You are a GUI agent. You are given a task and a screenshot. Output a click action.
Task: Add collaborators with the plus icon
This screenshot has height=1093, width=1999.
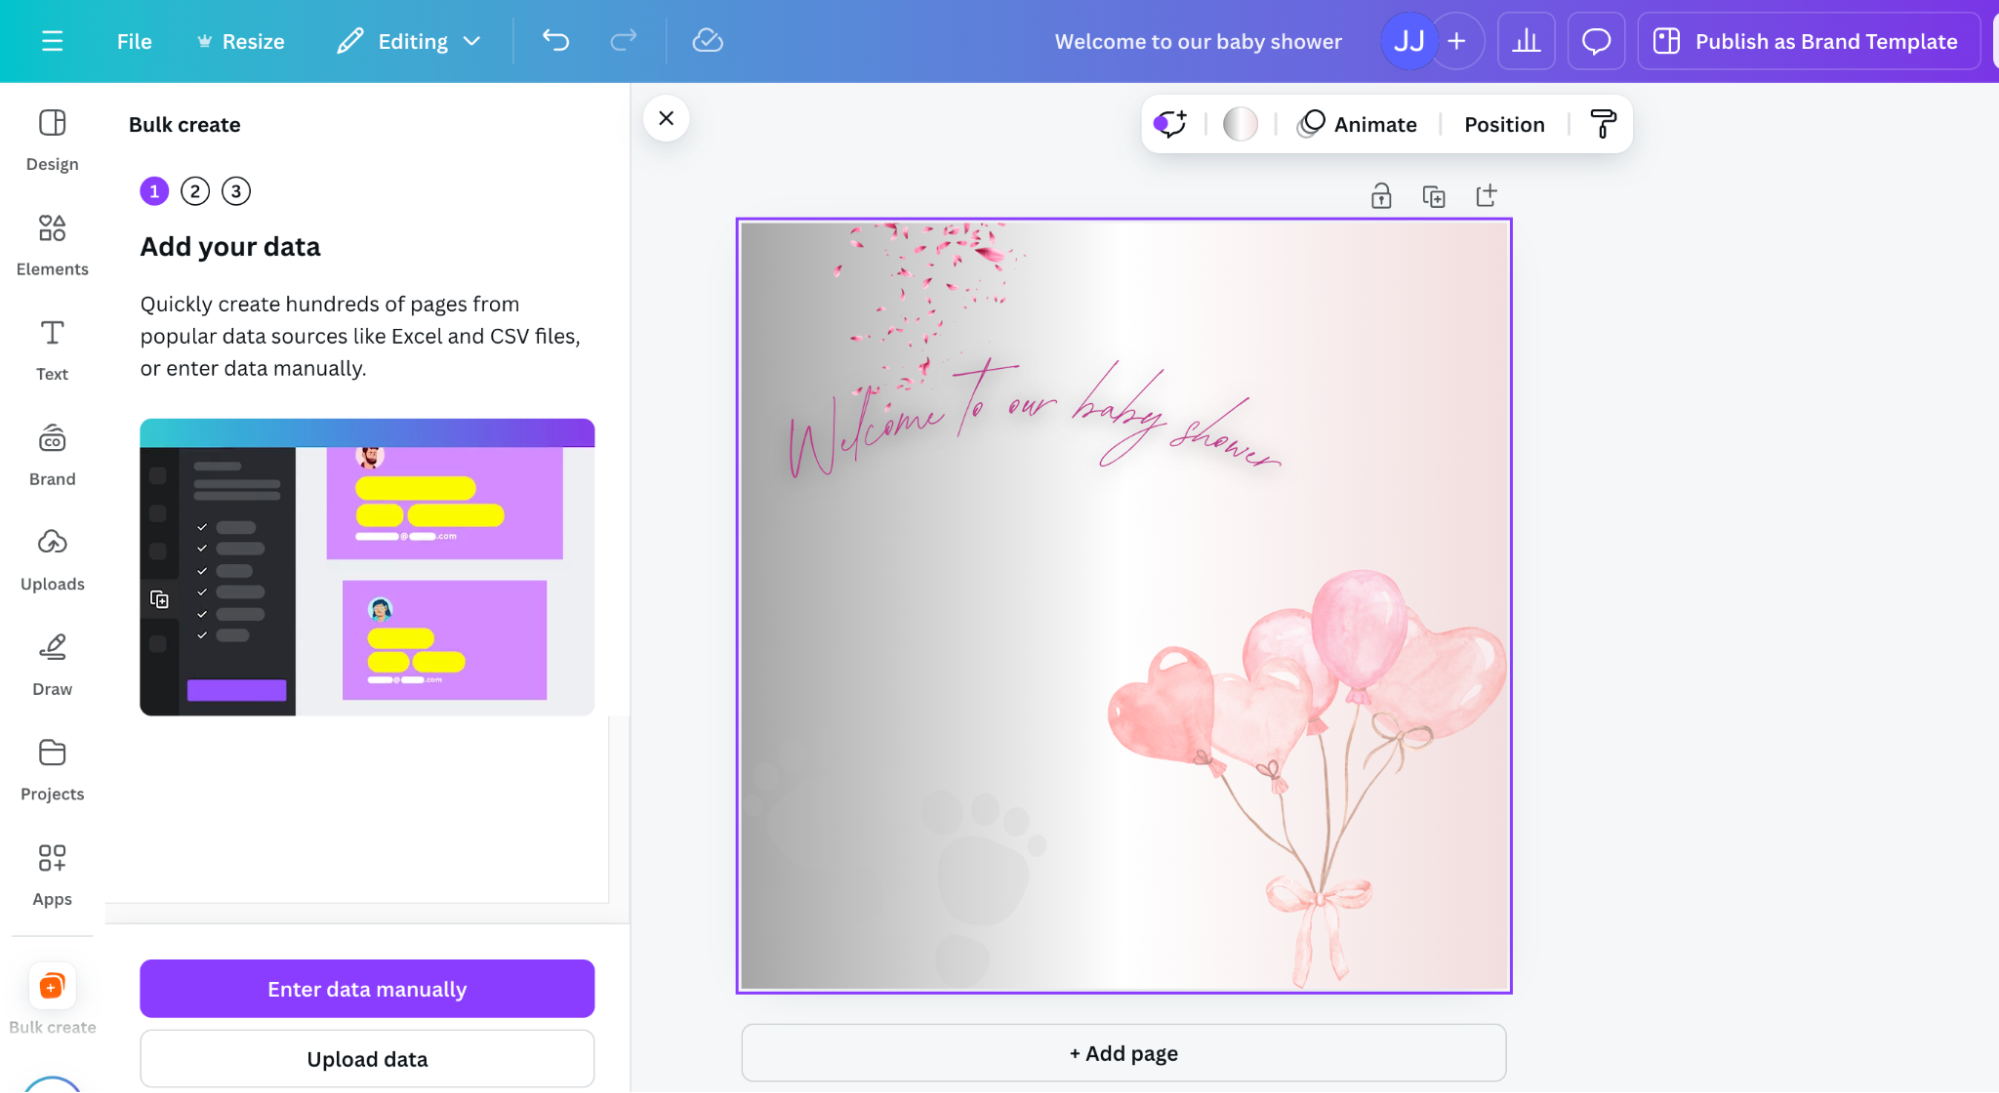1457,41
